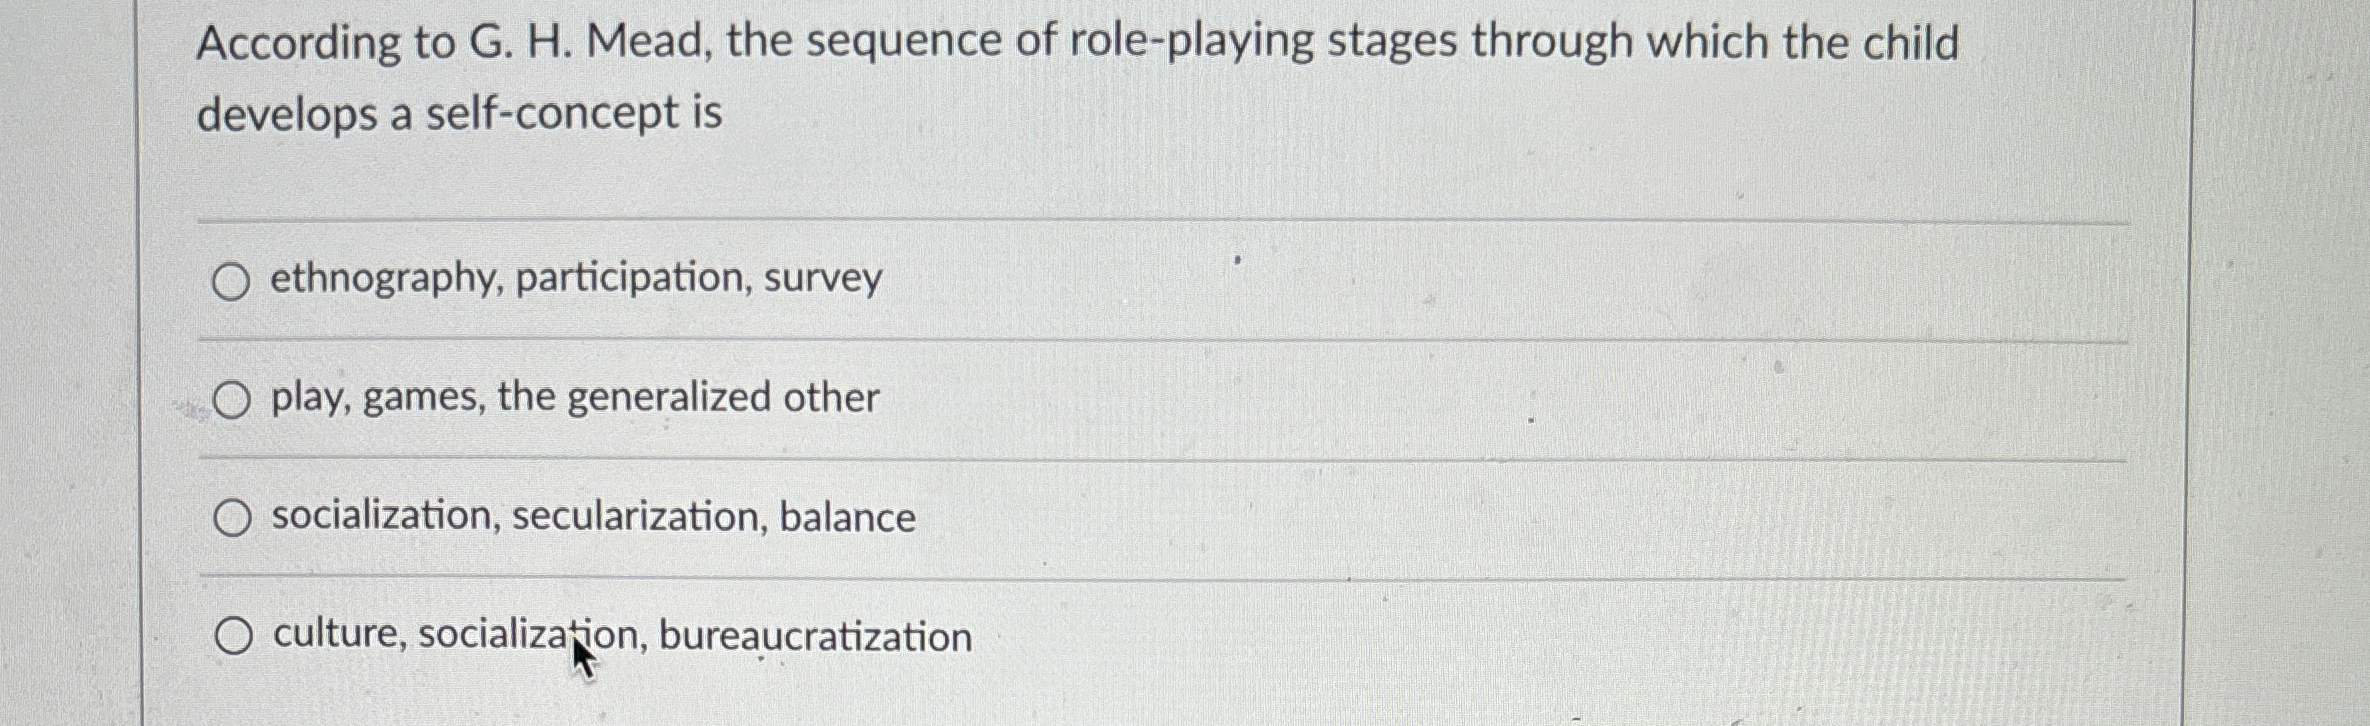Click the word "ethnography" in the first option
2370x726 pixels.
tap(385, 279)
